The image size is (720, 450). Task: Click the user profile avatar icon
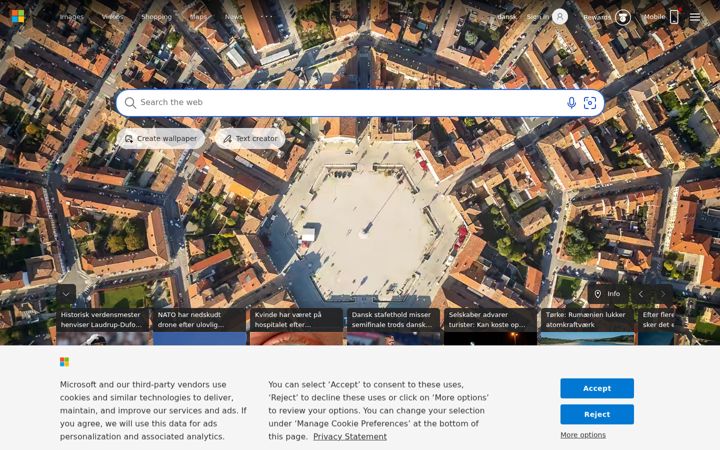coord(560,17)
